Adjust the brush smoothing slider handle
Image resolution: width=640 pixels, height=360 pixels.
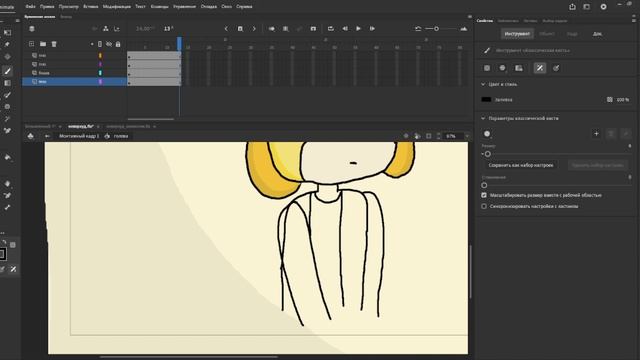tap(484, 185)
